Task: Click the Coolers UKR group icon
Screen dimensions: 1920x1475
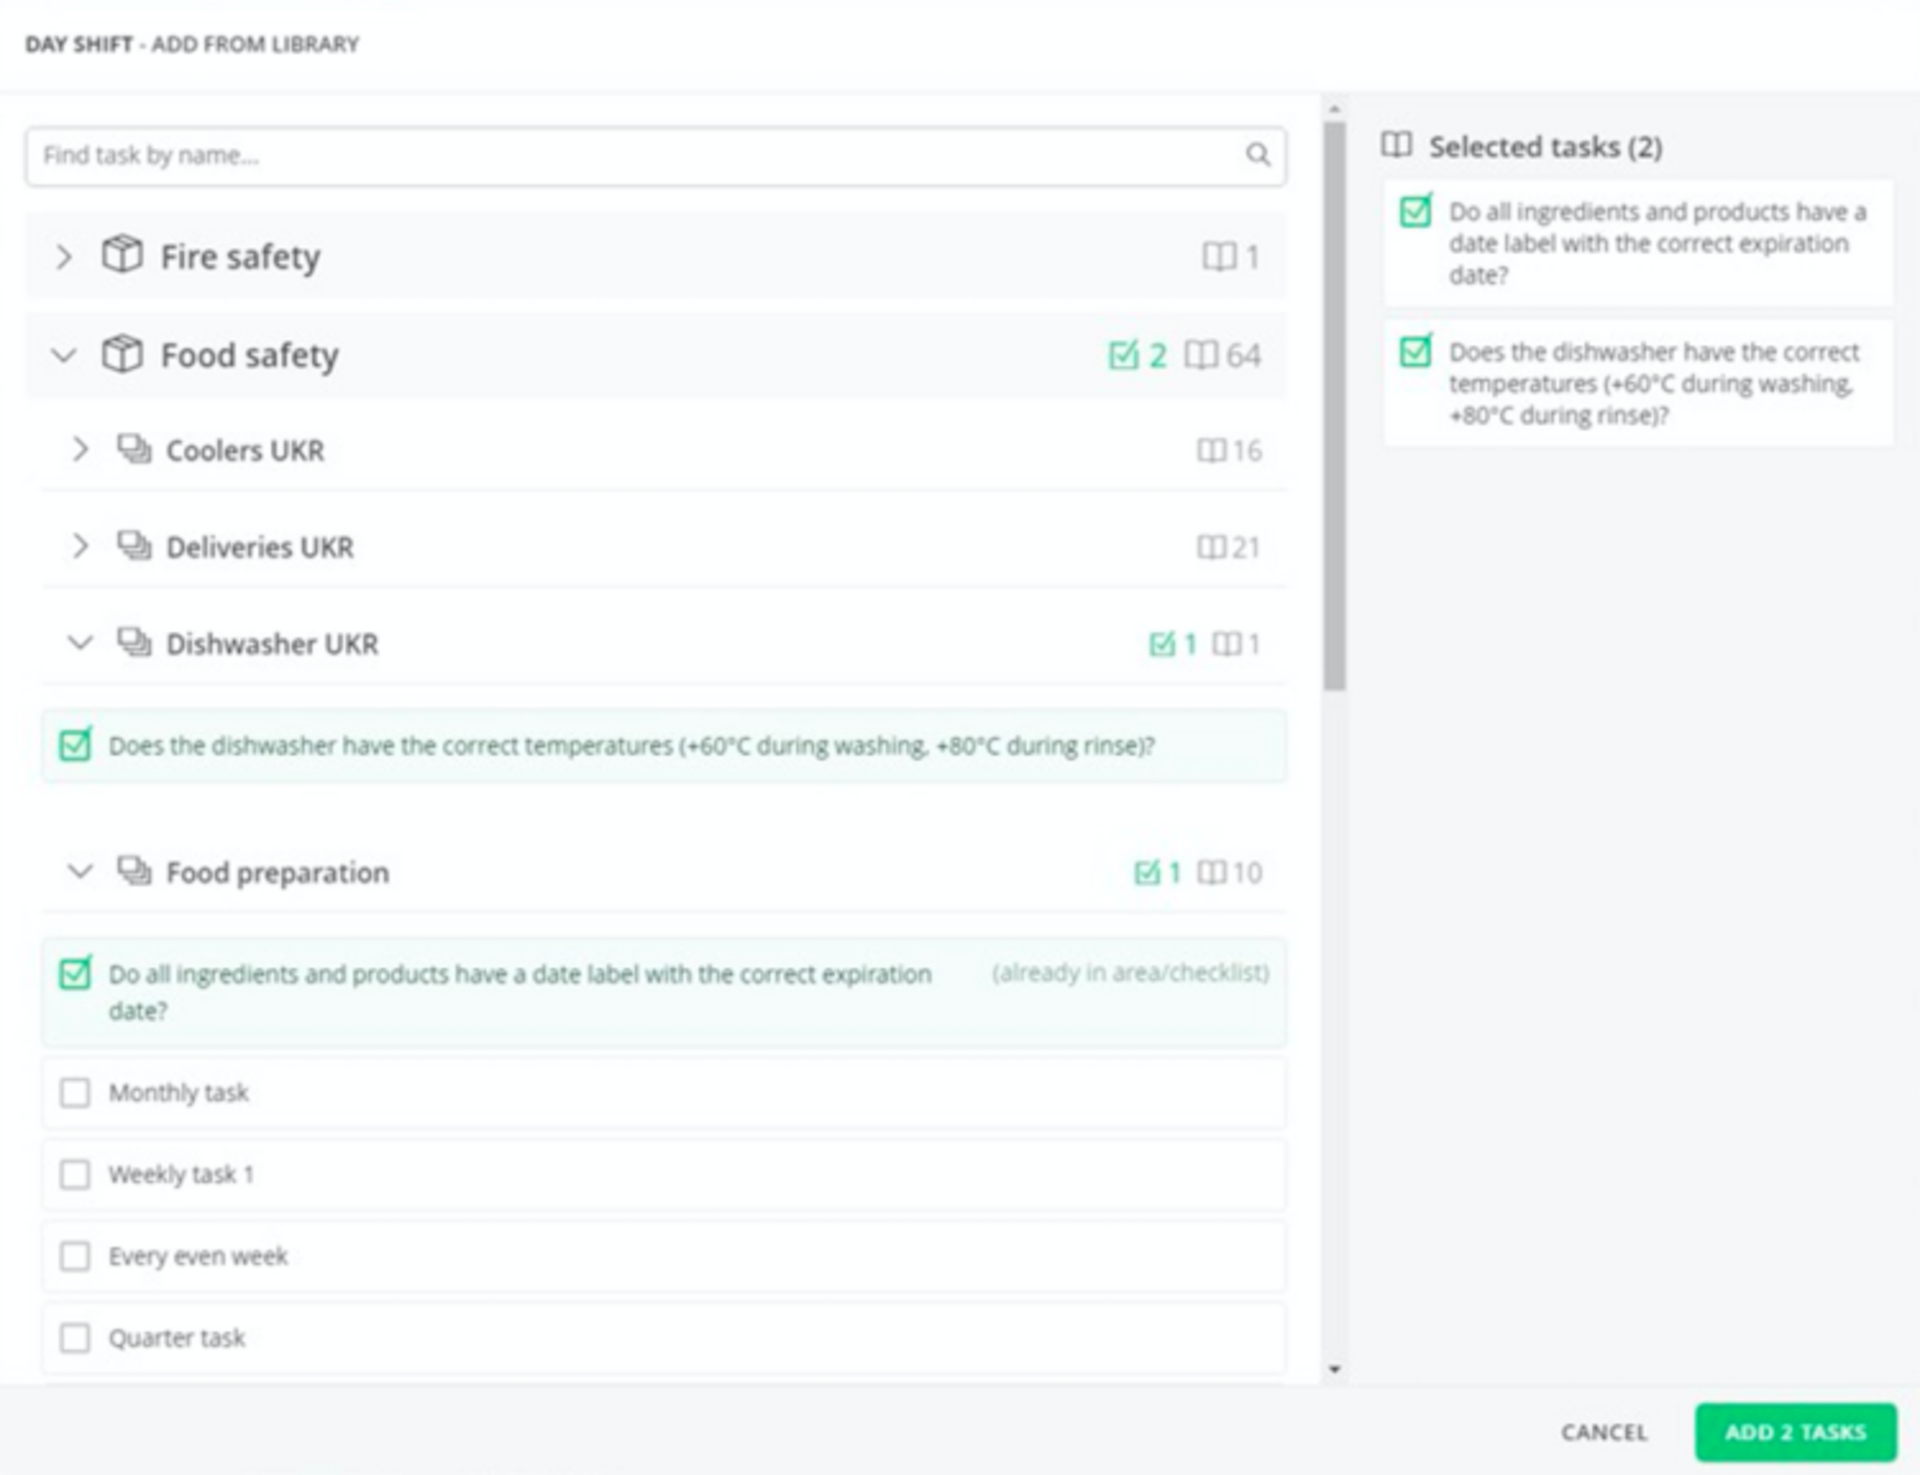Action: click(134, 449)
